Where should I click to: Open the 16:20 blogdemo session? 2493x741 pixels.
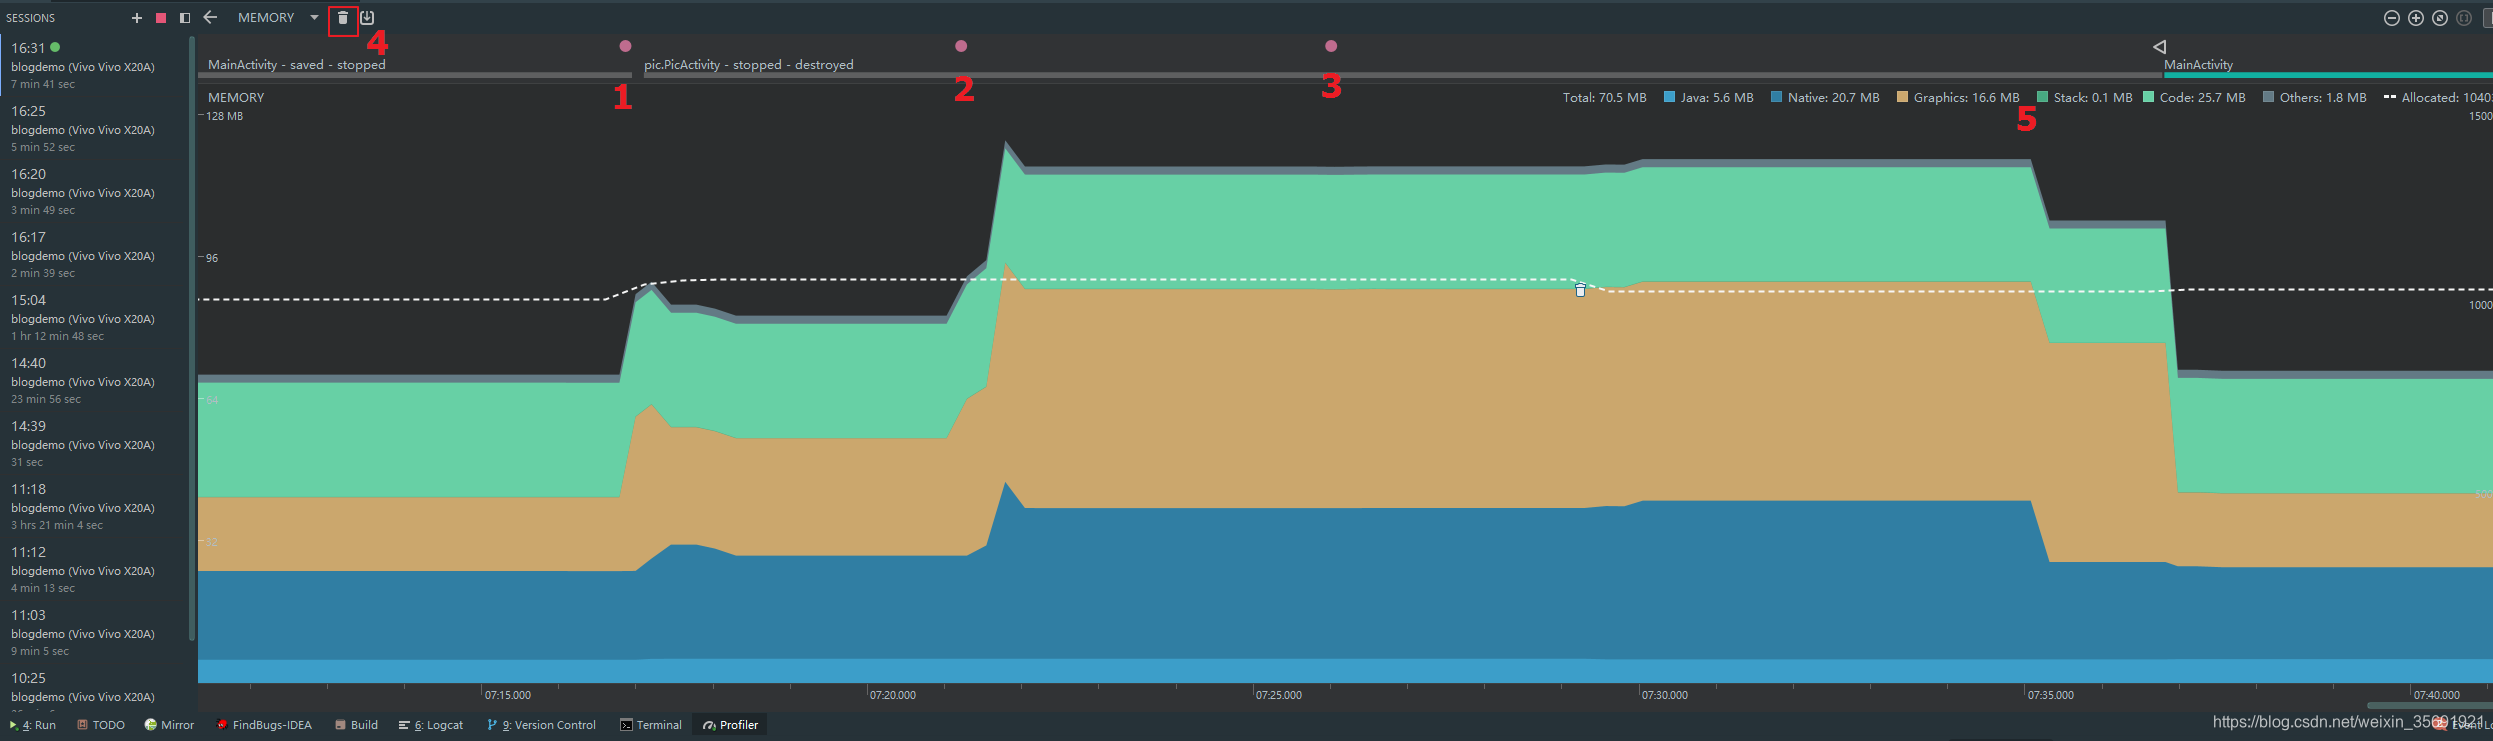pos(95,191)
